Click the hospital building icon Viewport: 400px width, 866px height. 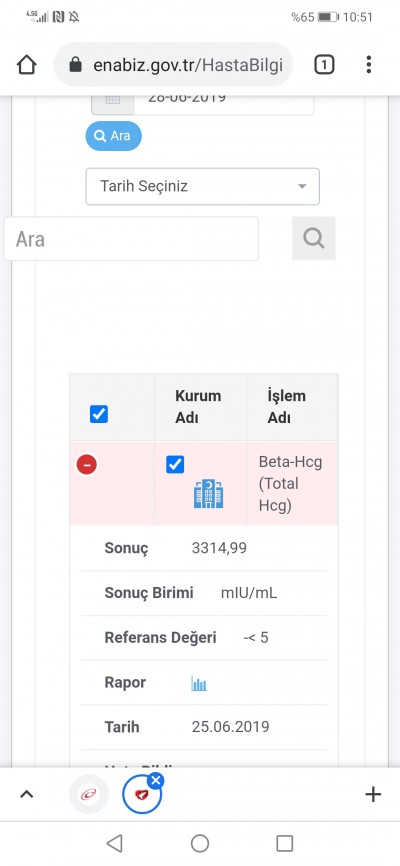[208, 493]
